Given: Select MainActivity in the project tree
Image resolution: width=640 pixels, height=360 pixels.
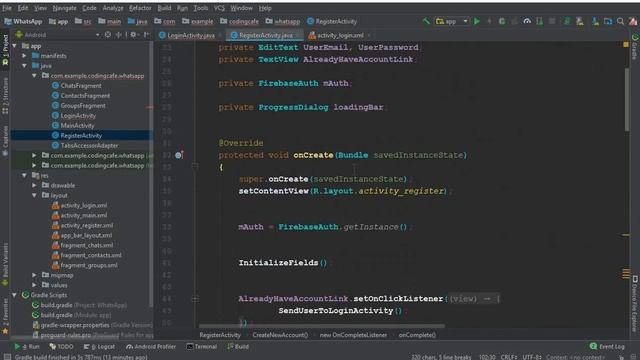Looking at the screenshot, I should [77, 126].
